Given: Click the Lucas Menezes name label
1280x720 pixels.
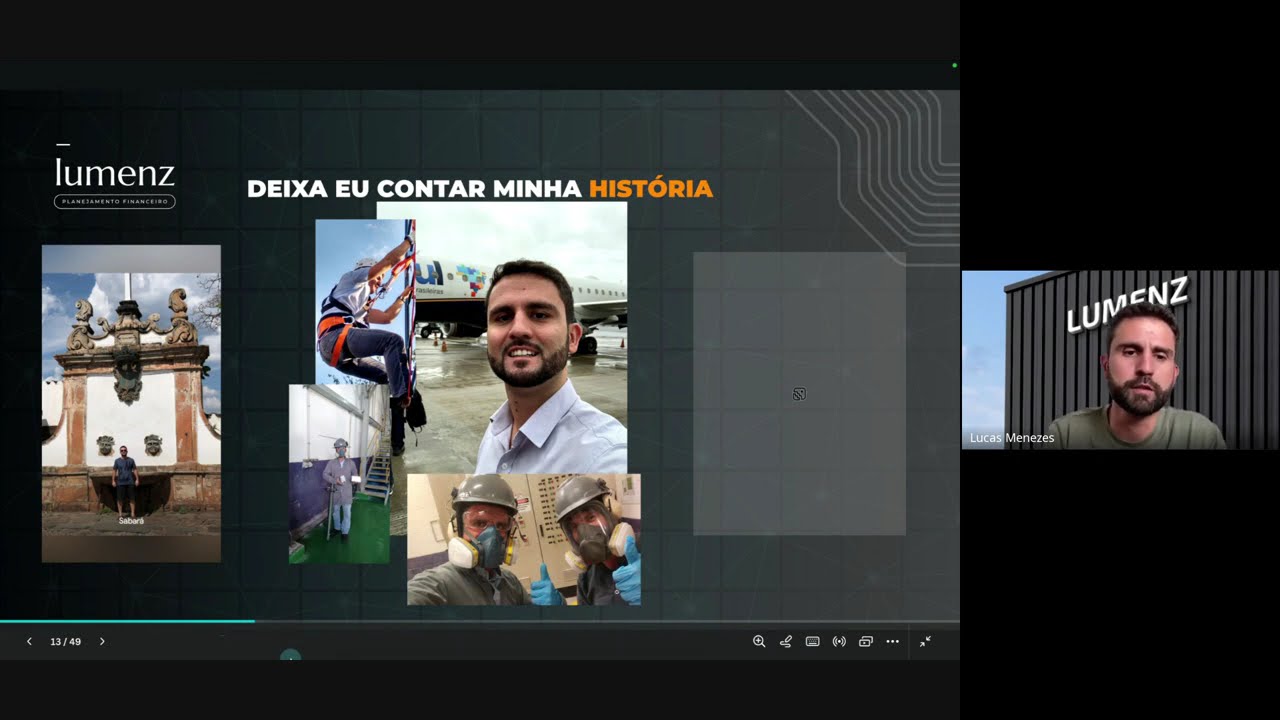Looking at the screenshot, I should click(x=1012, y=438).
